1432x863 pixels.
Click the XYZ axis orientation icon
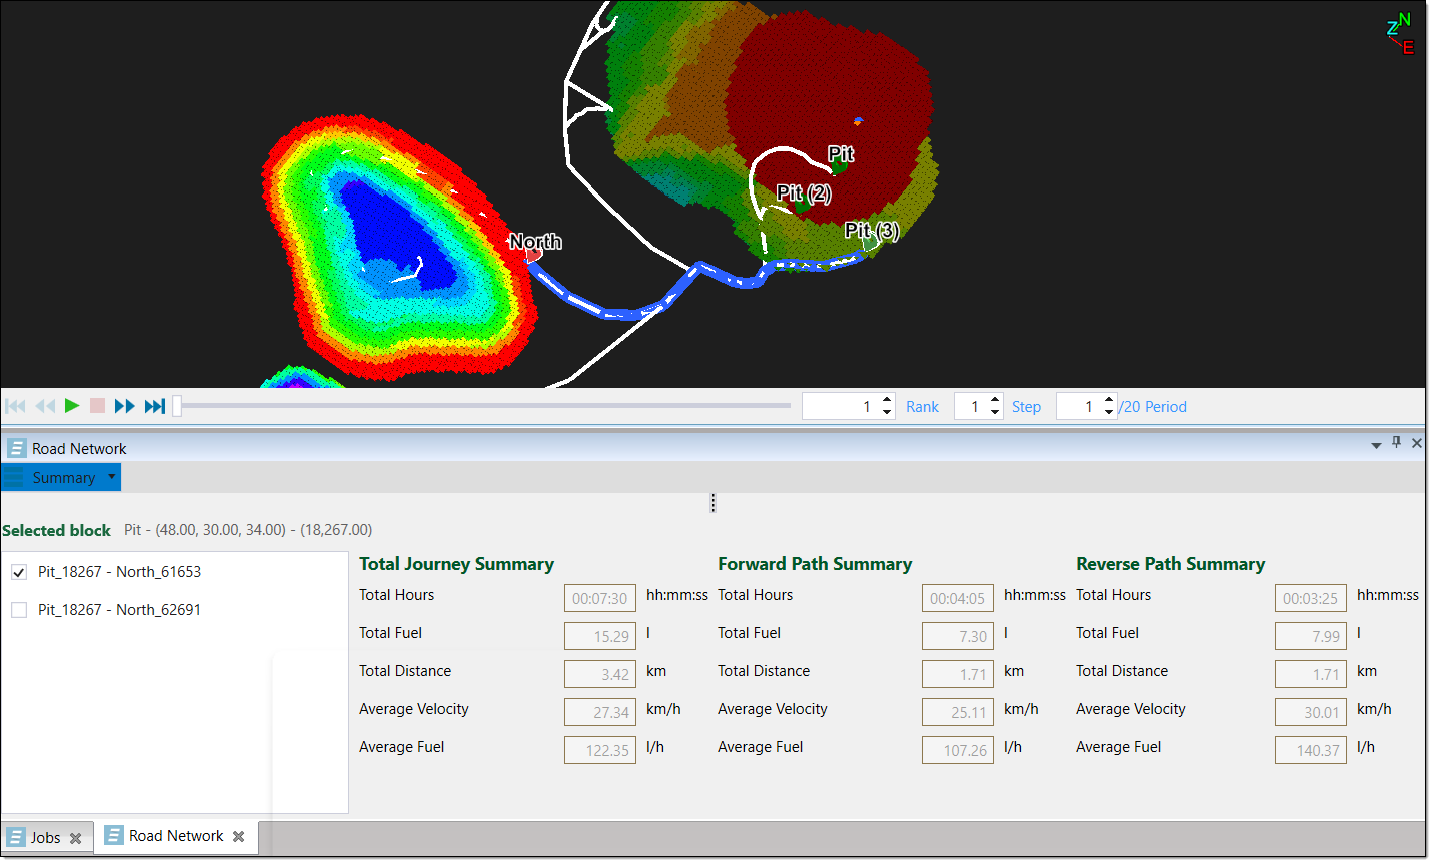[x=1400, y=33]
